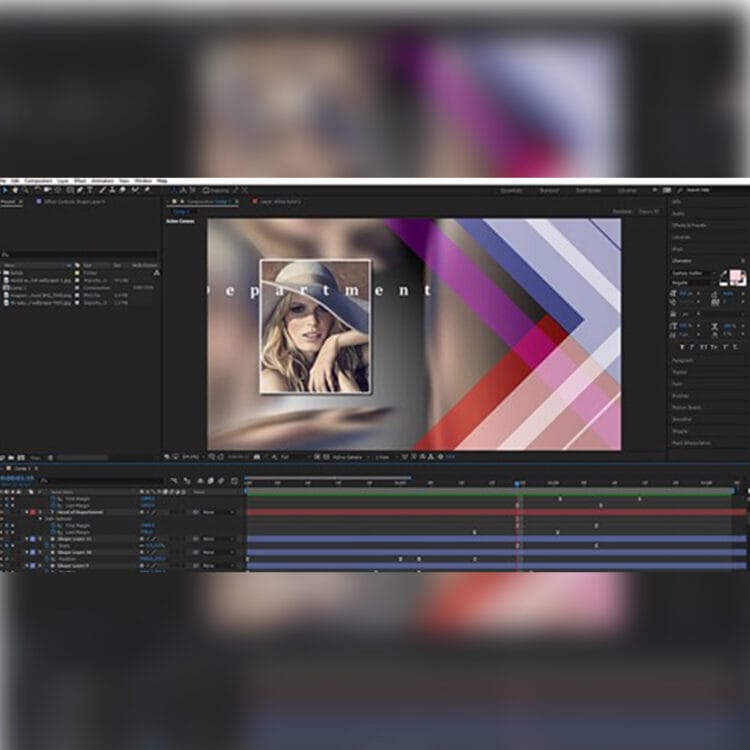Toggle visibility of Shape Layer 11
Viewport: 750px width, 750px height.
(4, 539)
